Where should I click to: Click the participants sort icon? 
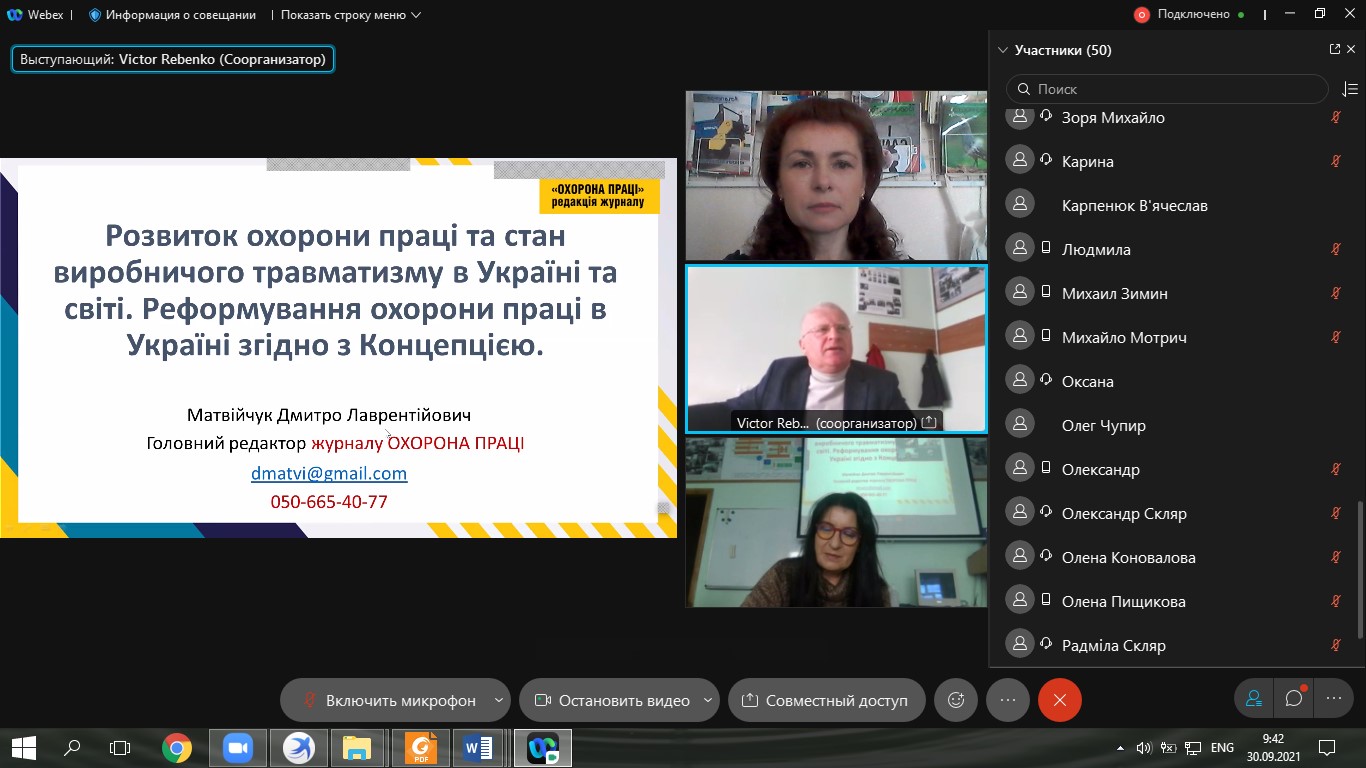pos(1349,89)
